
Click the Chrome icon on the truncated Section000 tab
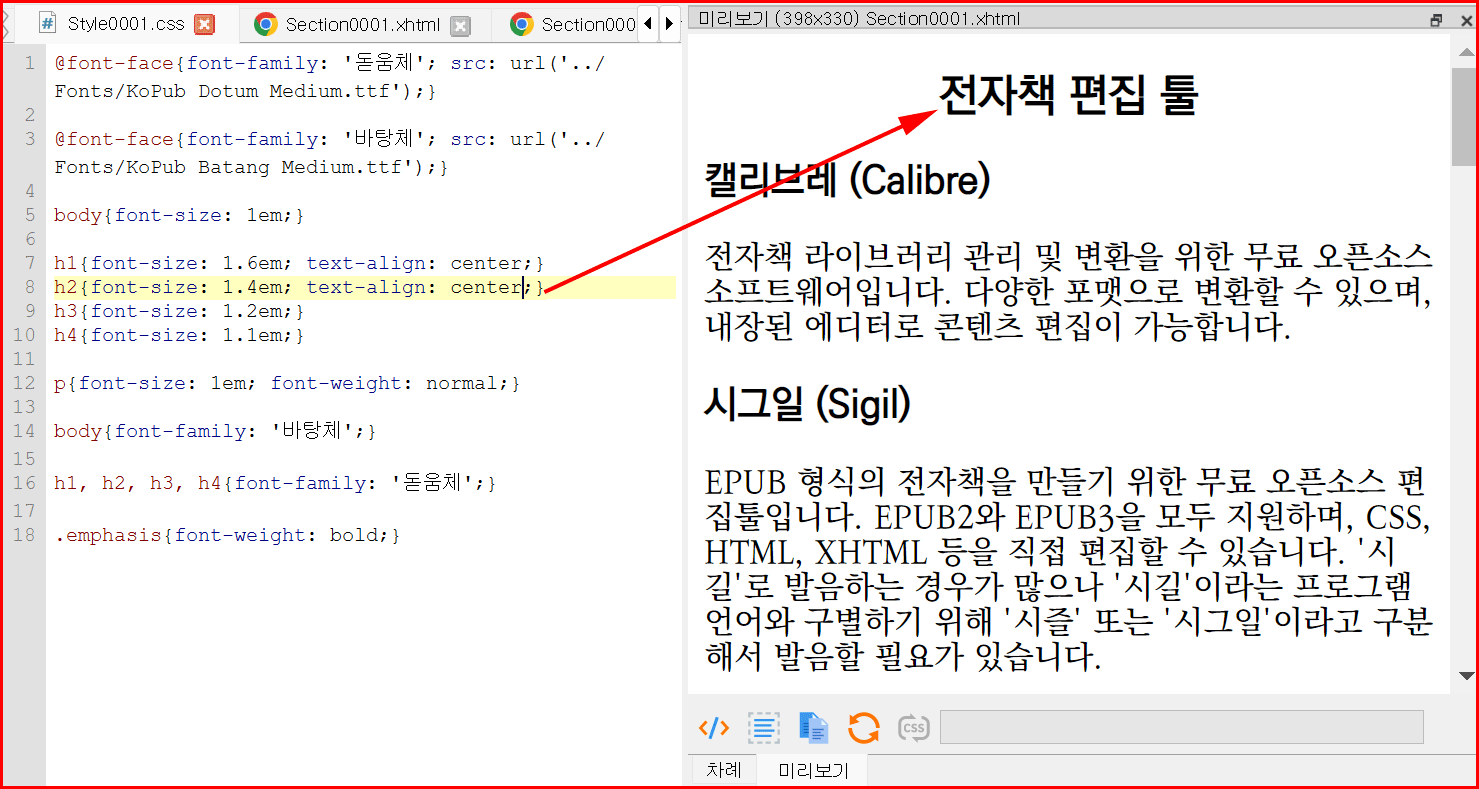pos(521,24)
